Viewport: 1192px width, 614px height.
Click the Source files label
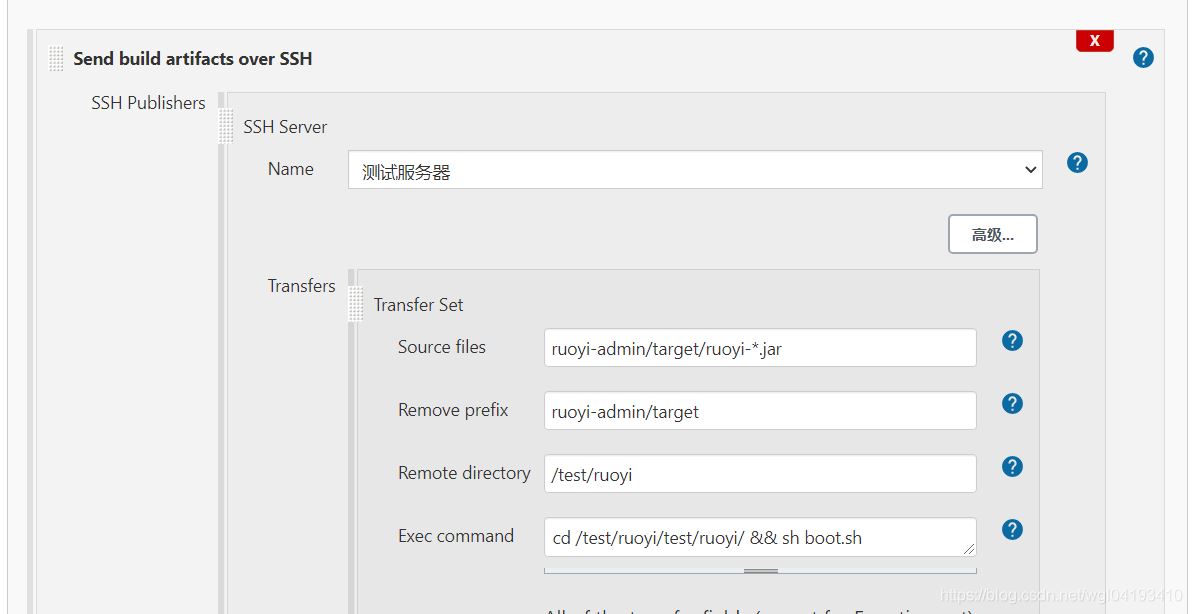tap(442, 347)
